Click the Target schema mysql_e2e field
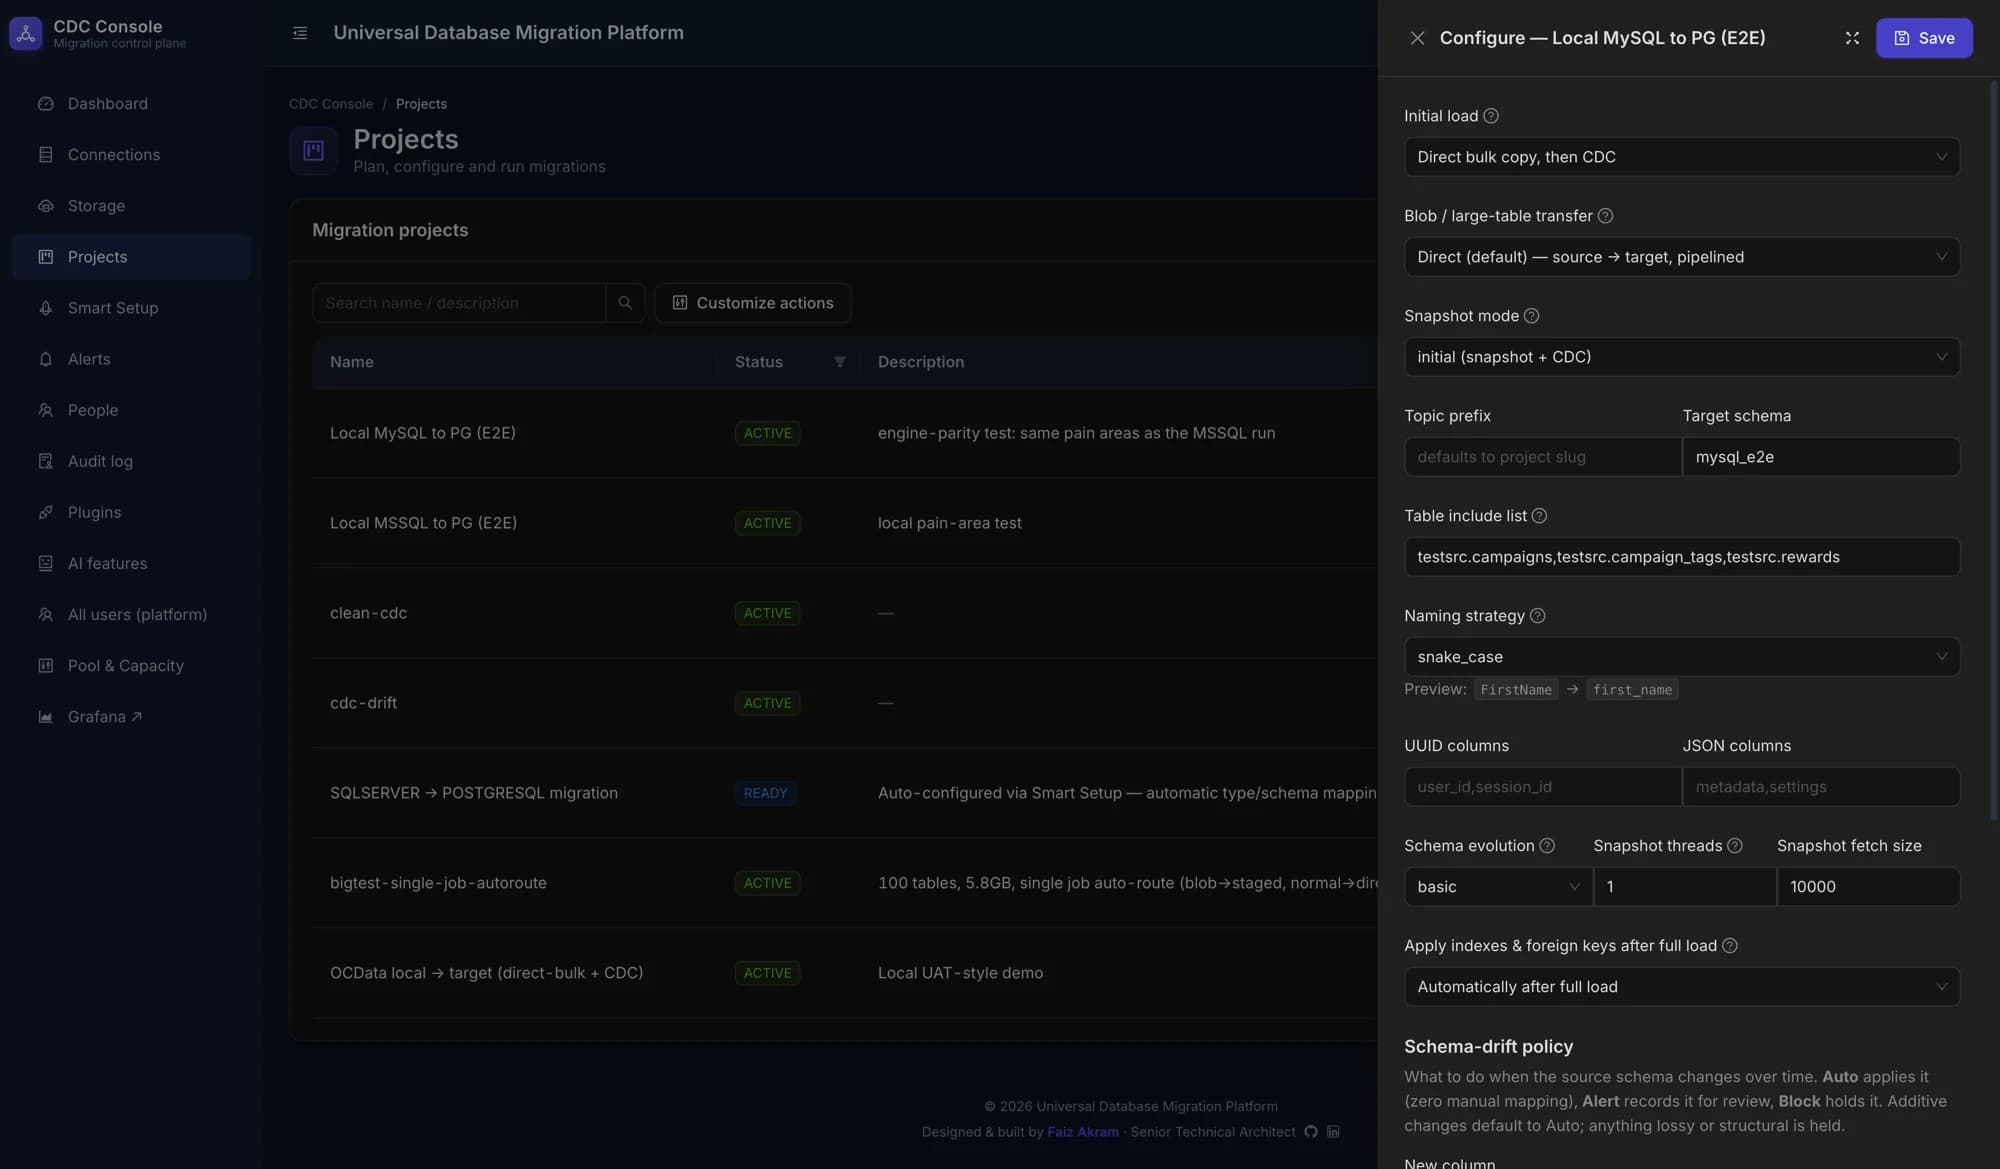This screenshot has height=1169, width=2000. pyautogui.click(x=1821, y=457)
